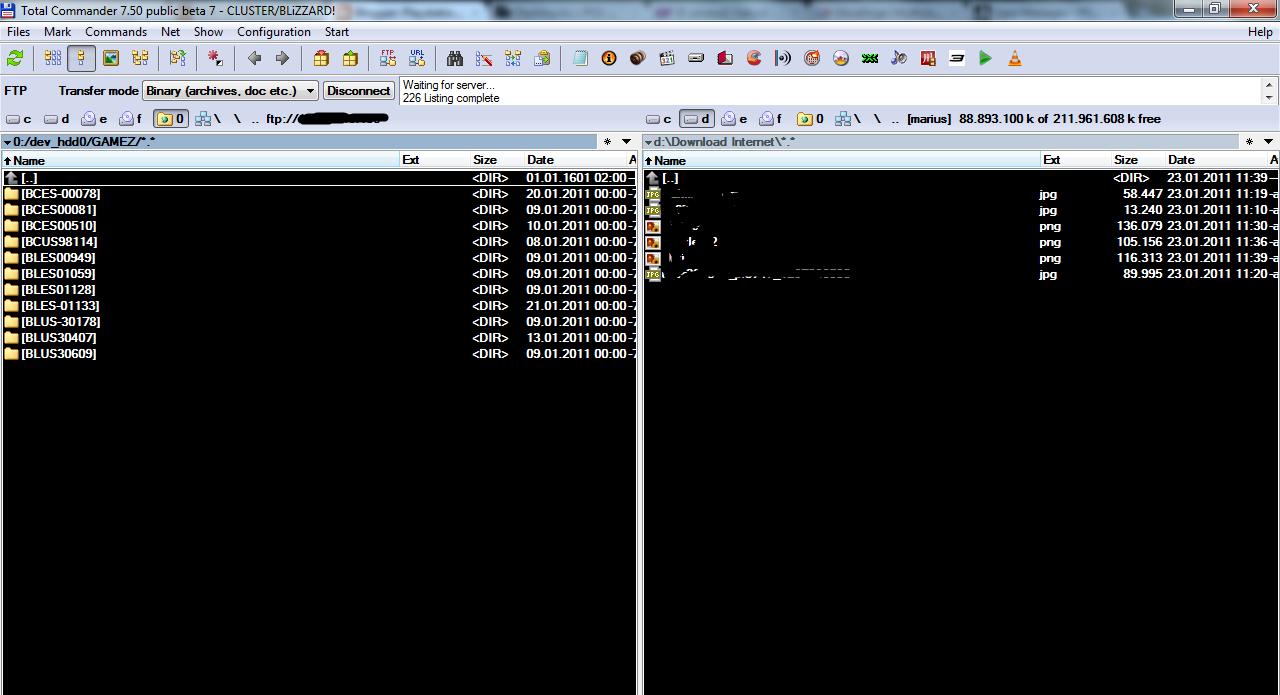This screenshot has width=1280, height=695.
Task: Select drive e in the right drive bar
Action: [735, 119]
